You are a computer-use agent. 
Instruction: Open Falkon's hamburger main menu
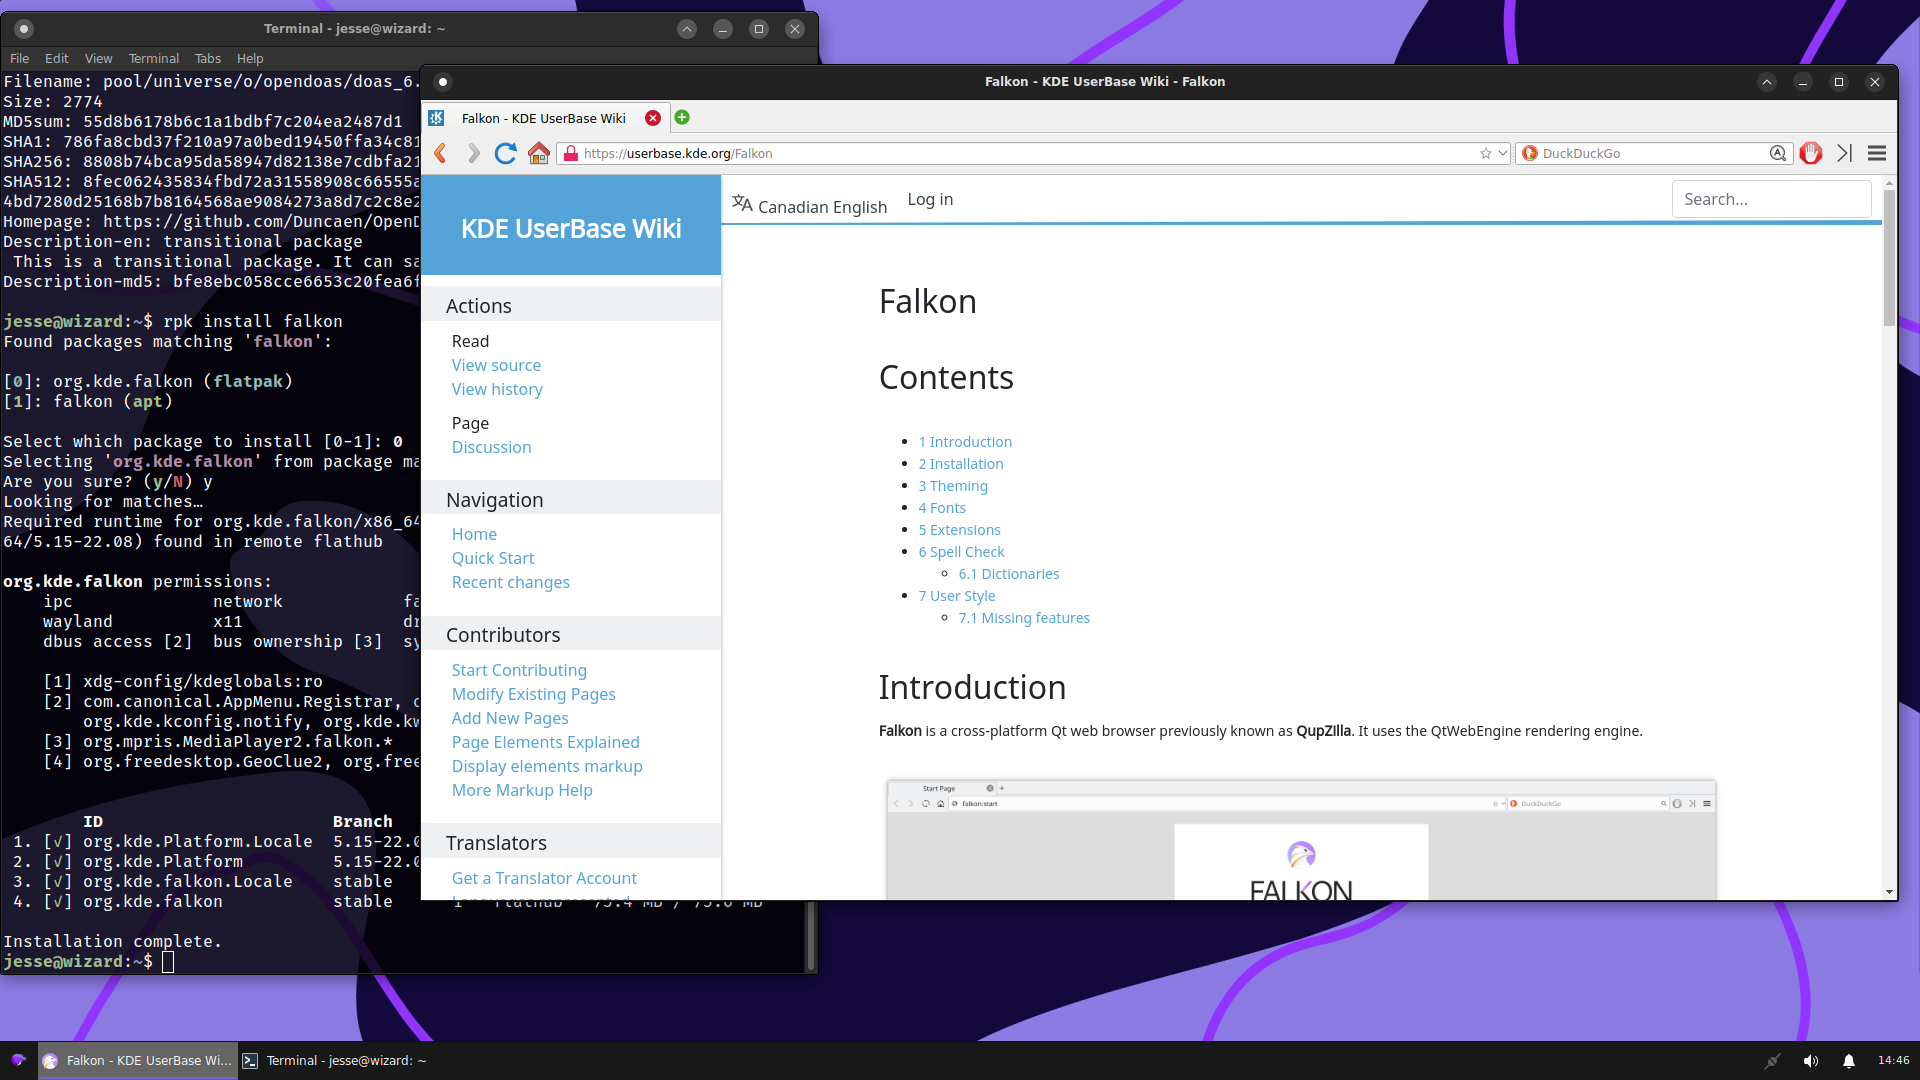pyautogui.click(x=1877, y=153)
